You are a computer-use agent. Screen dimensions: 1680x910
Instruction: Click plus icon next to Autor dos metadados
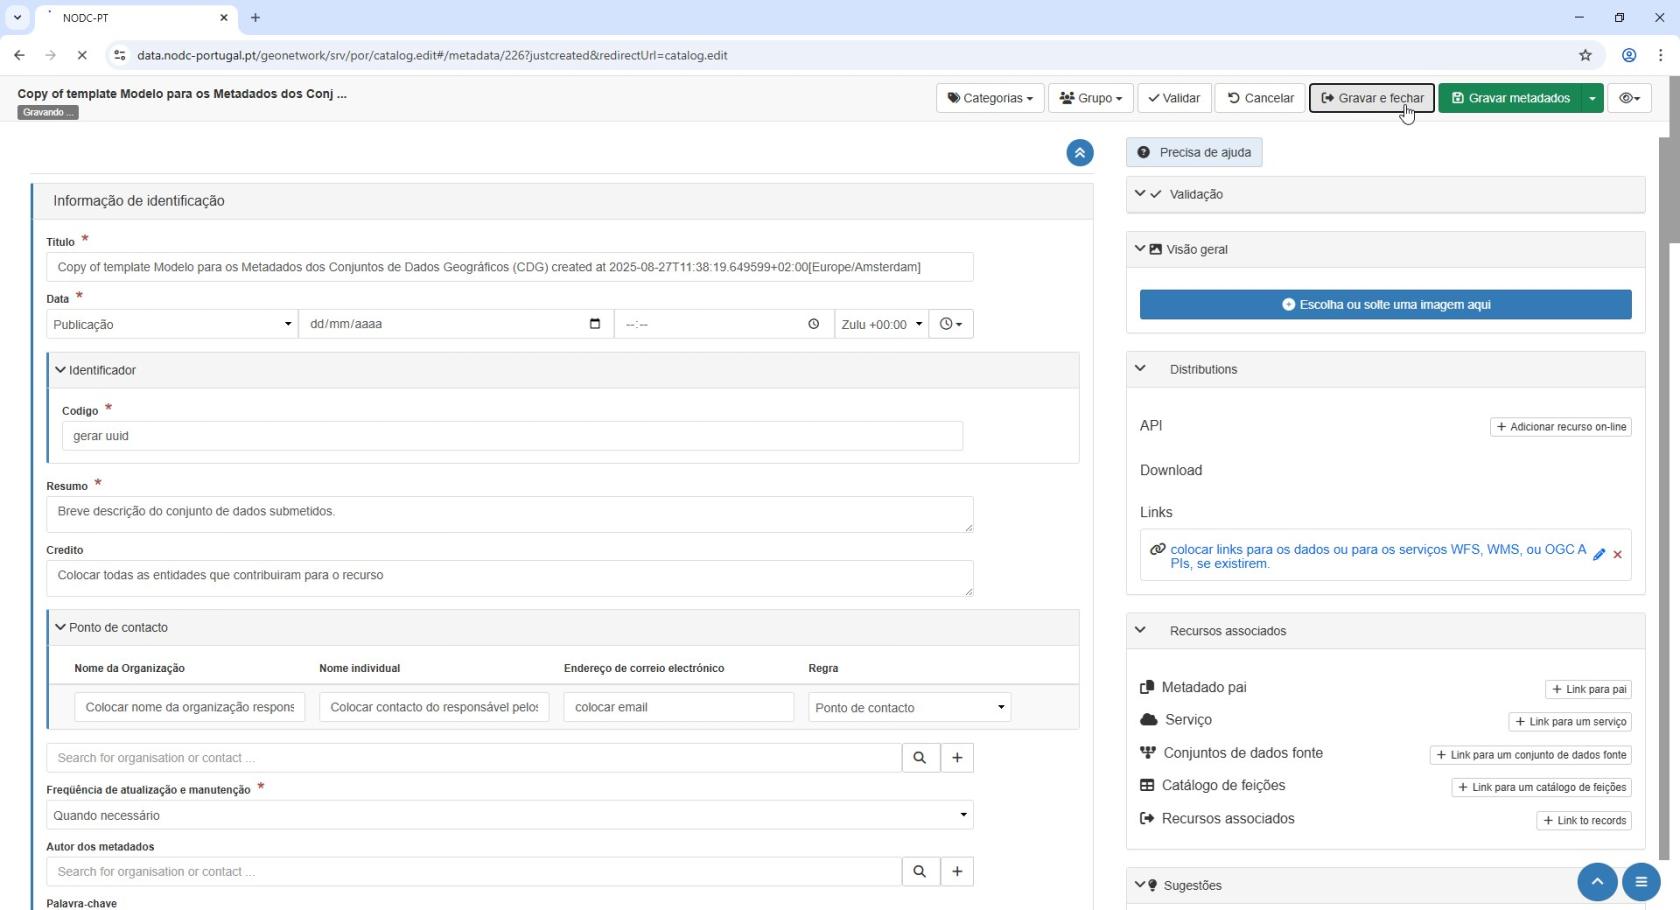[x=957, y=872]
